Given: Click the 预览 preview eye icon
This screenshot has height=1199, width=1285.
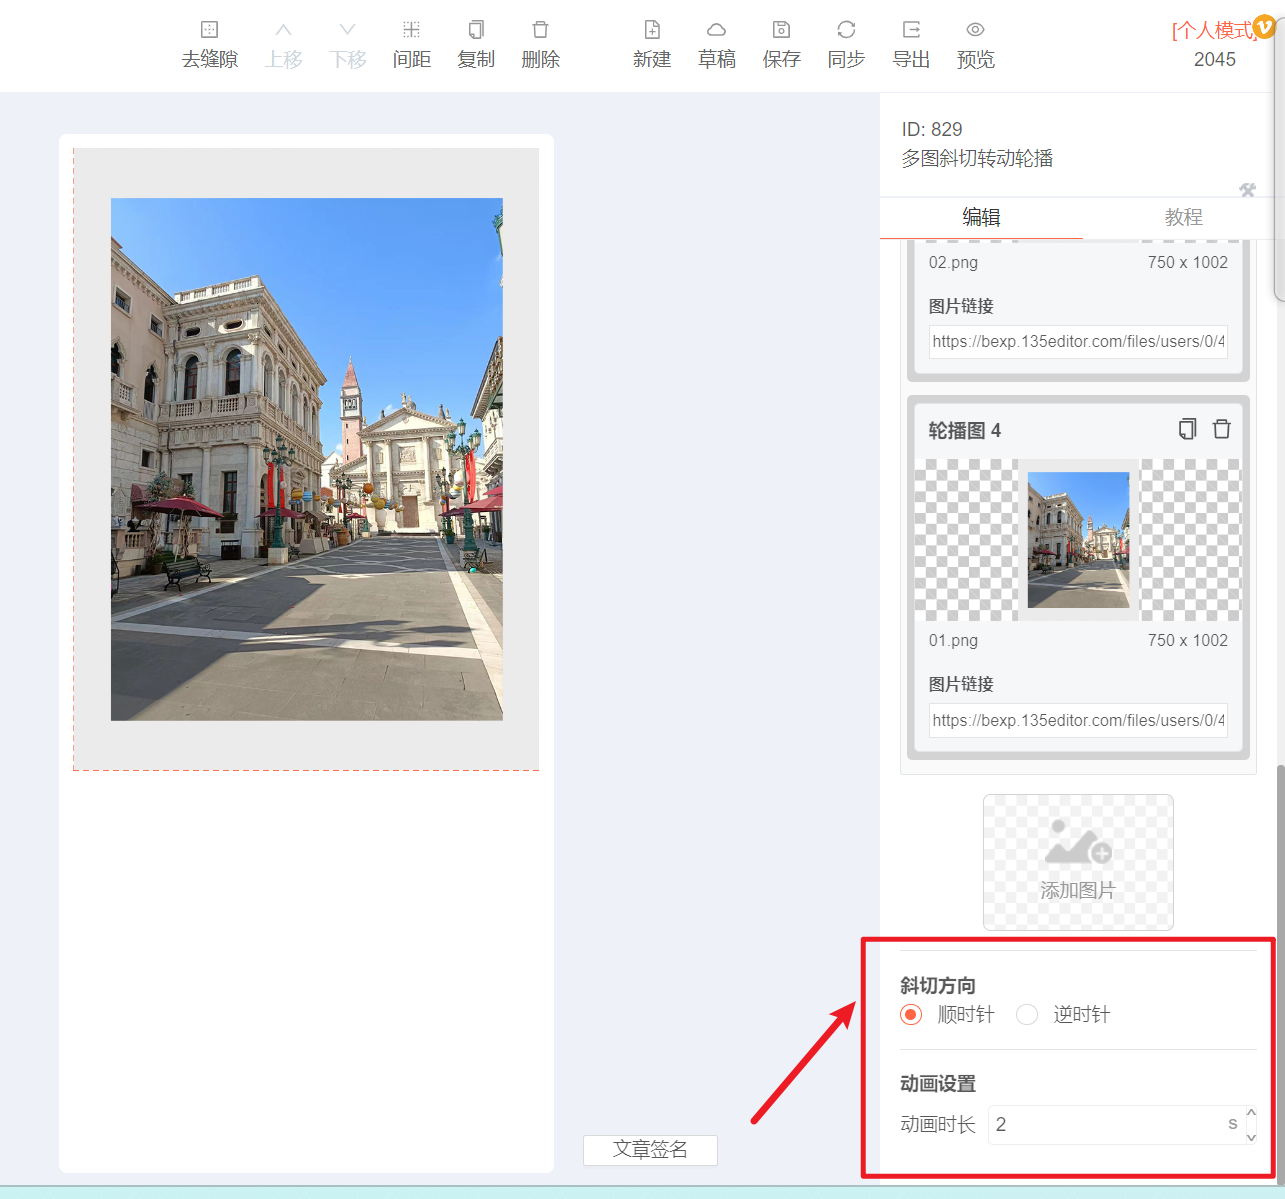Looking at the screenshot, I should coord(976,45).
